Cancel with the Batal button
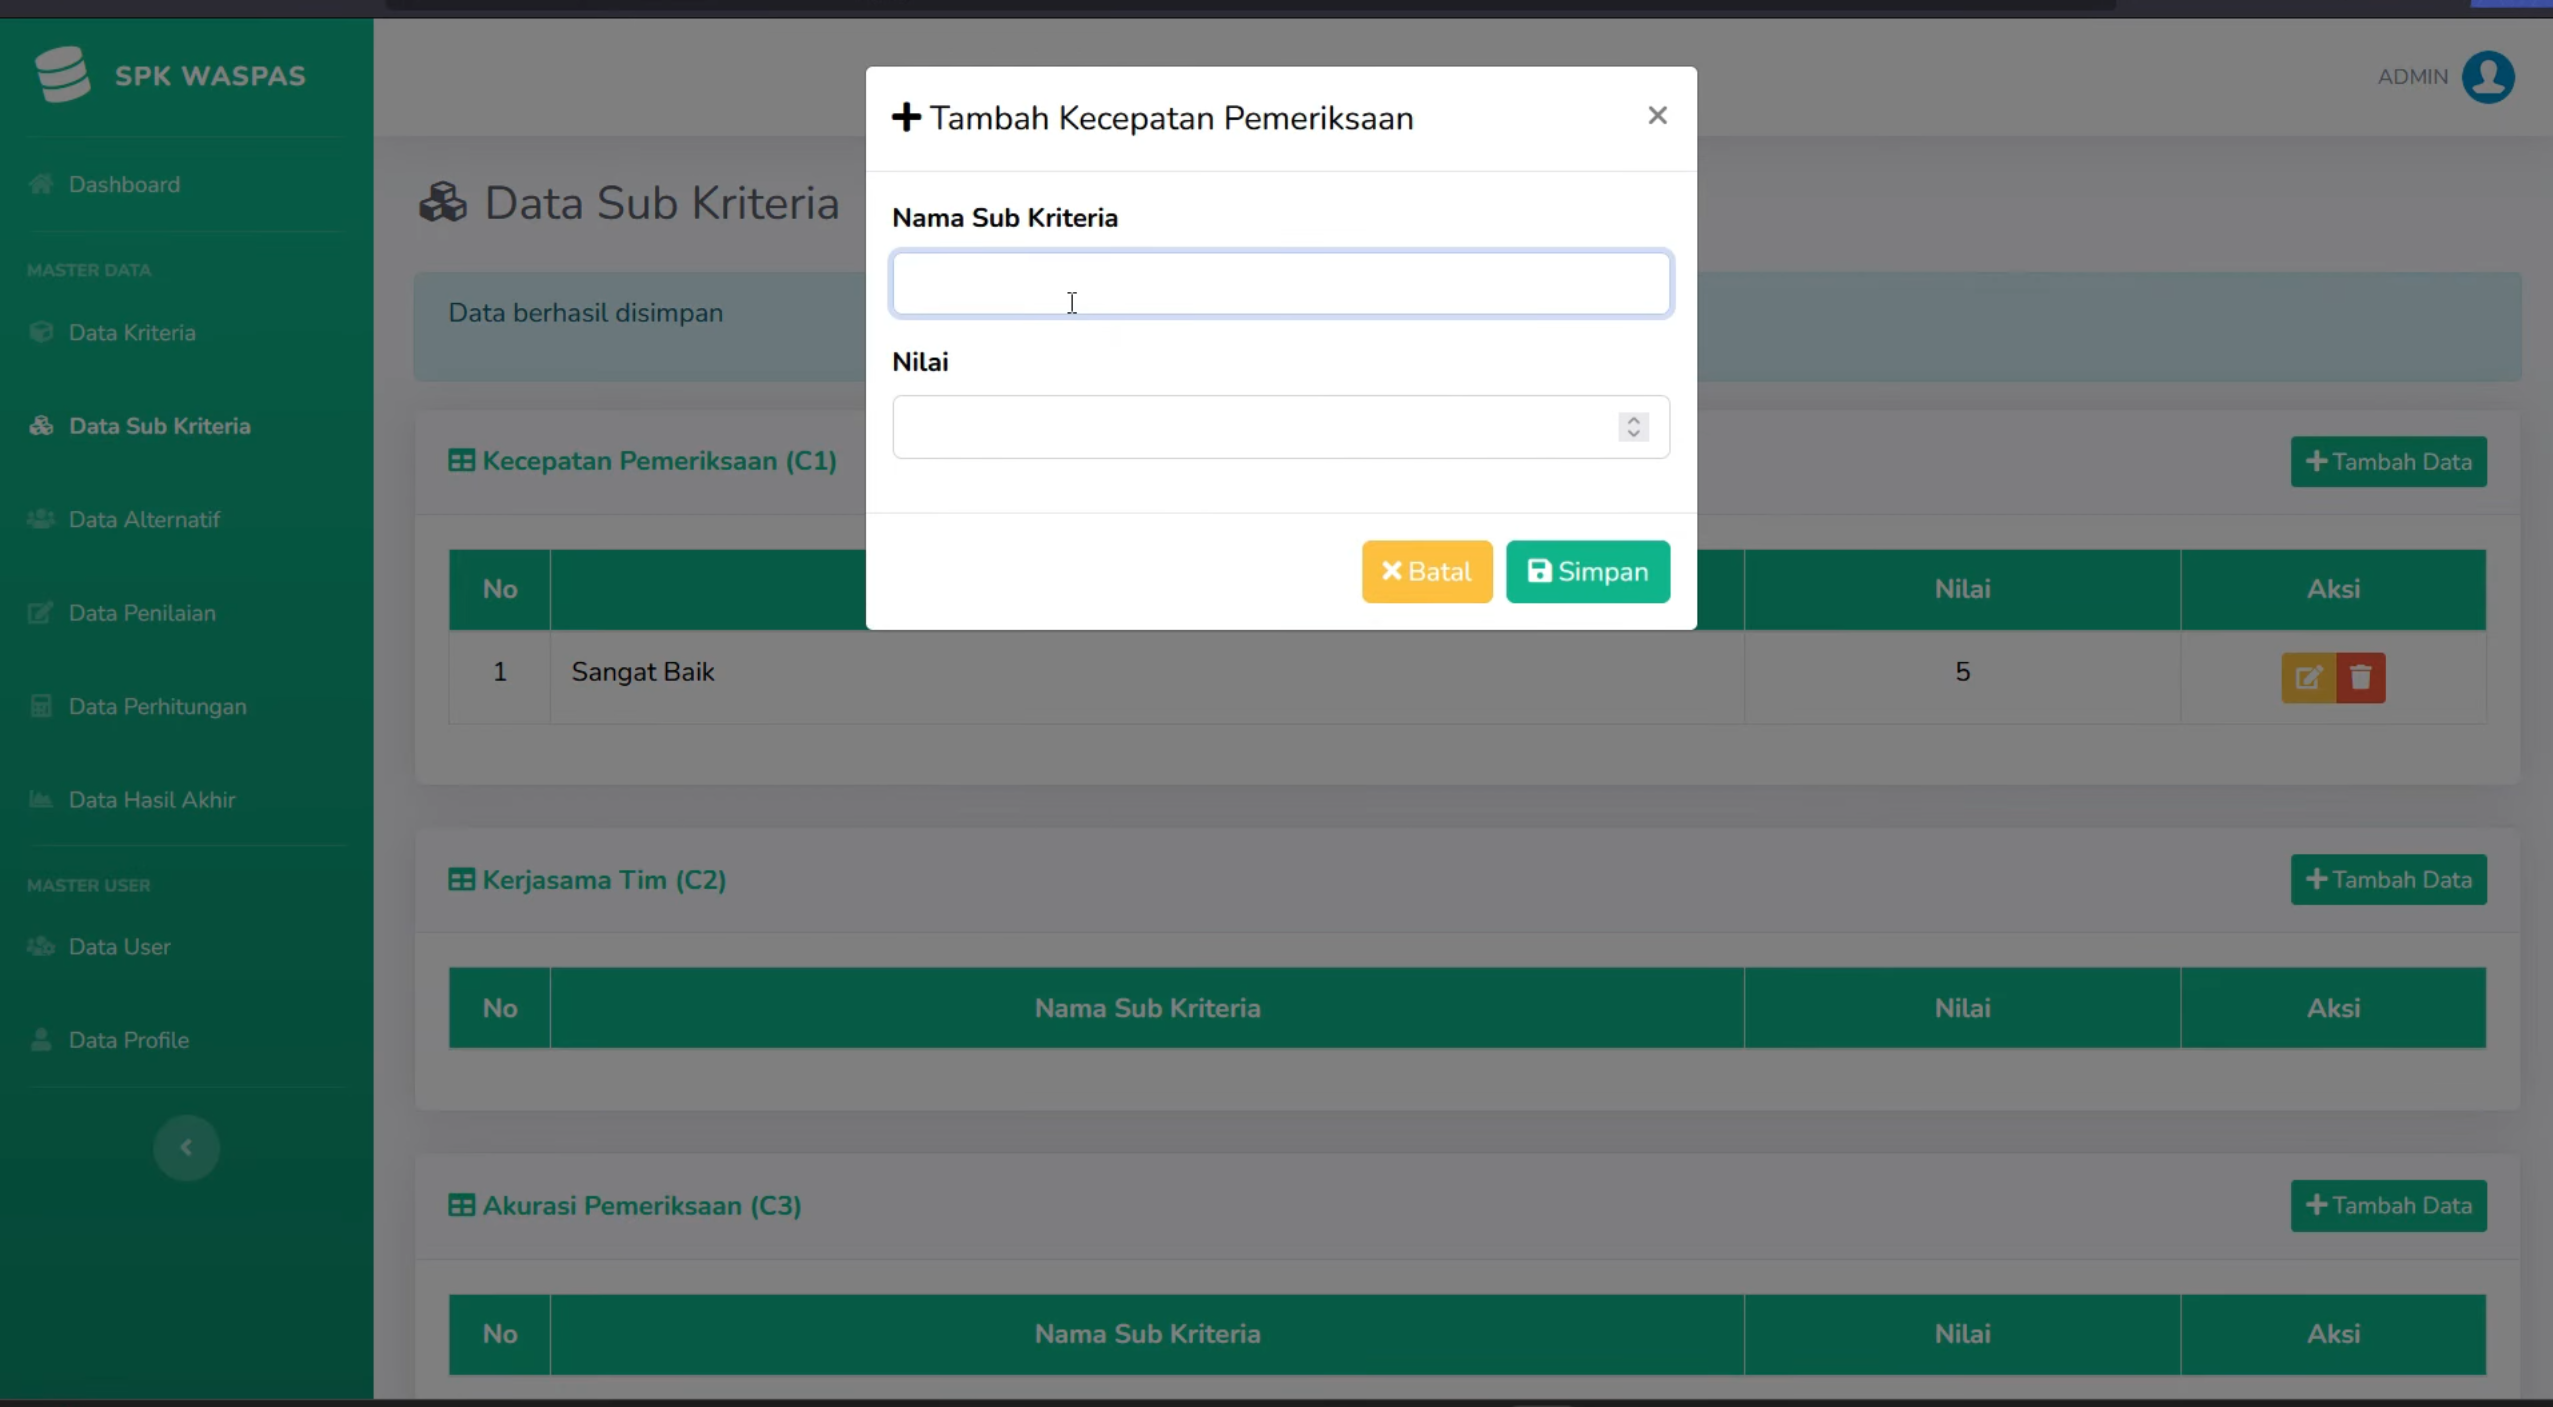This screenshot has width=2553, height=1407. 1427,571
